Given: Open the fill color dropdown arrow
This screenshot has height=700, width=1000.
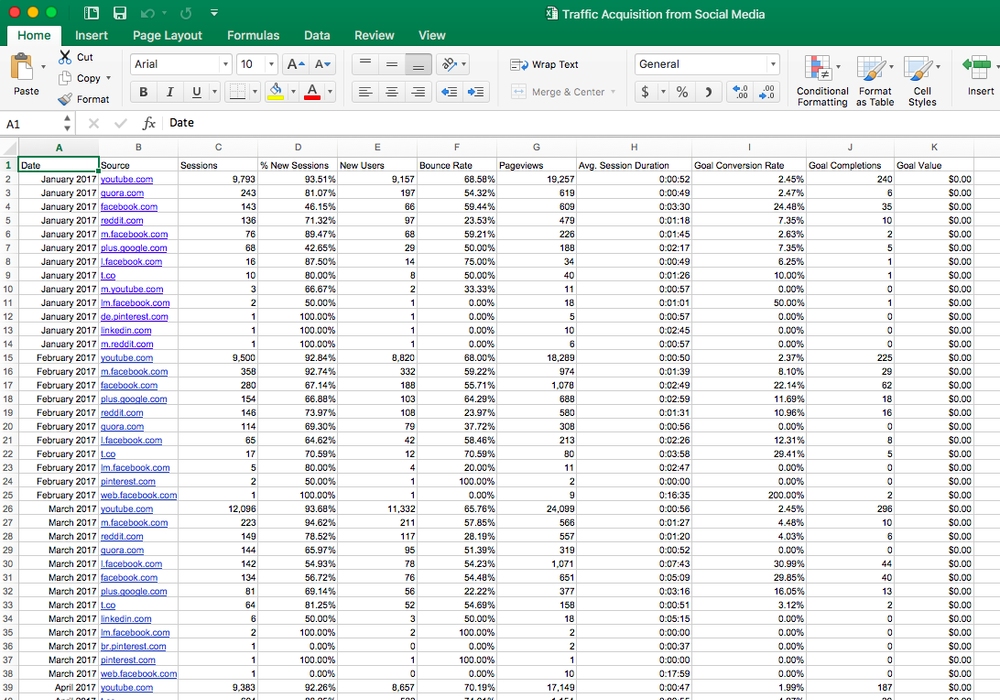Looking at the screenshot, I should tap(293, 92).
